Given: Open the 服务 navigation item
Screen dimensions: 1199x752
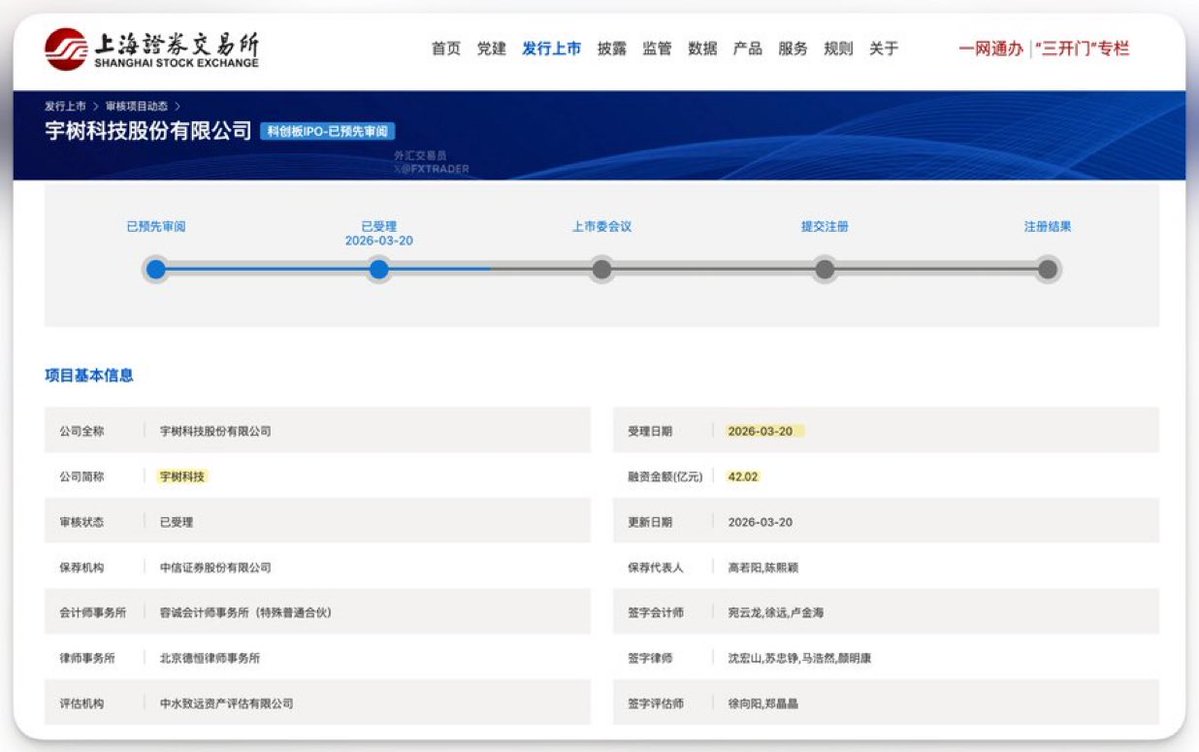Looking at the screenshot, I should [x=792, y=49].
